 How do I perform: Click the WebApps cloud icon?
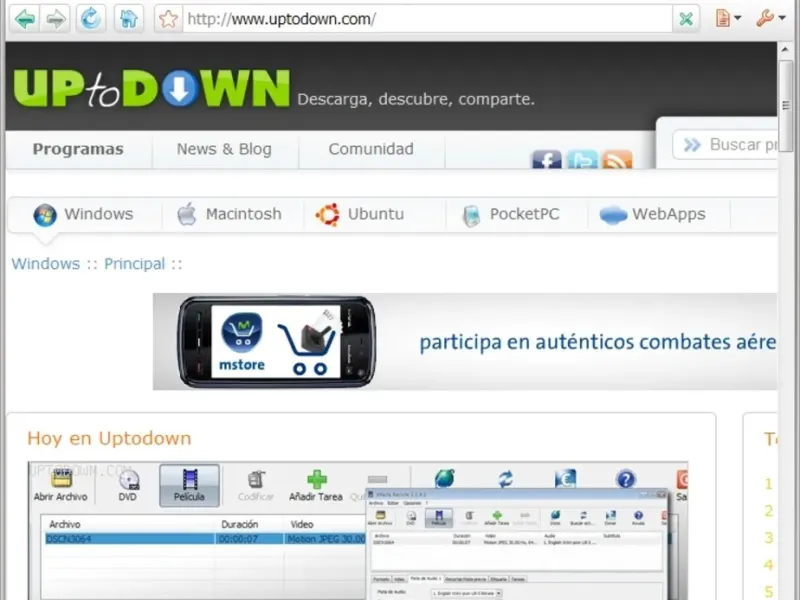click(x=613, y=215)
